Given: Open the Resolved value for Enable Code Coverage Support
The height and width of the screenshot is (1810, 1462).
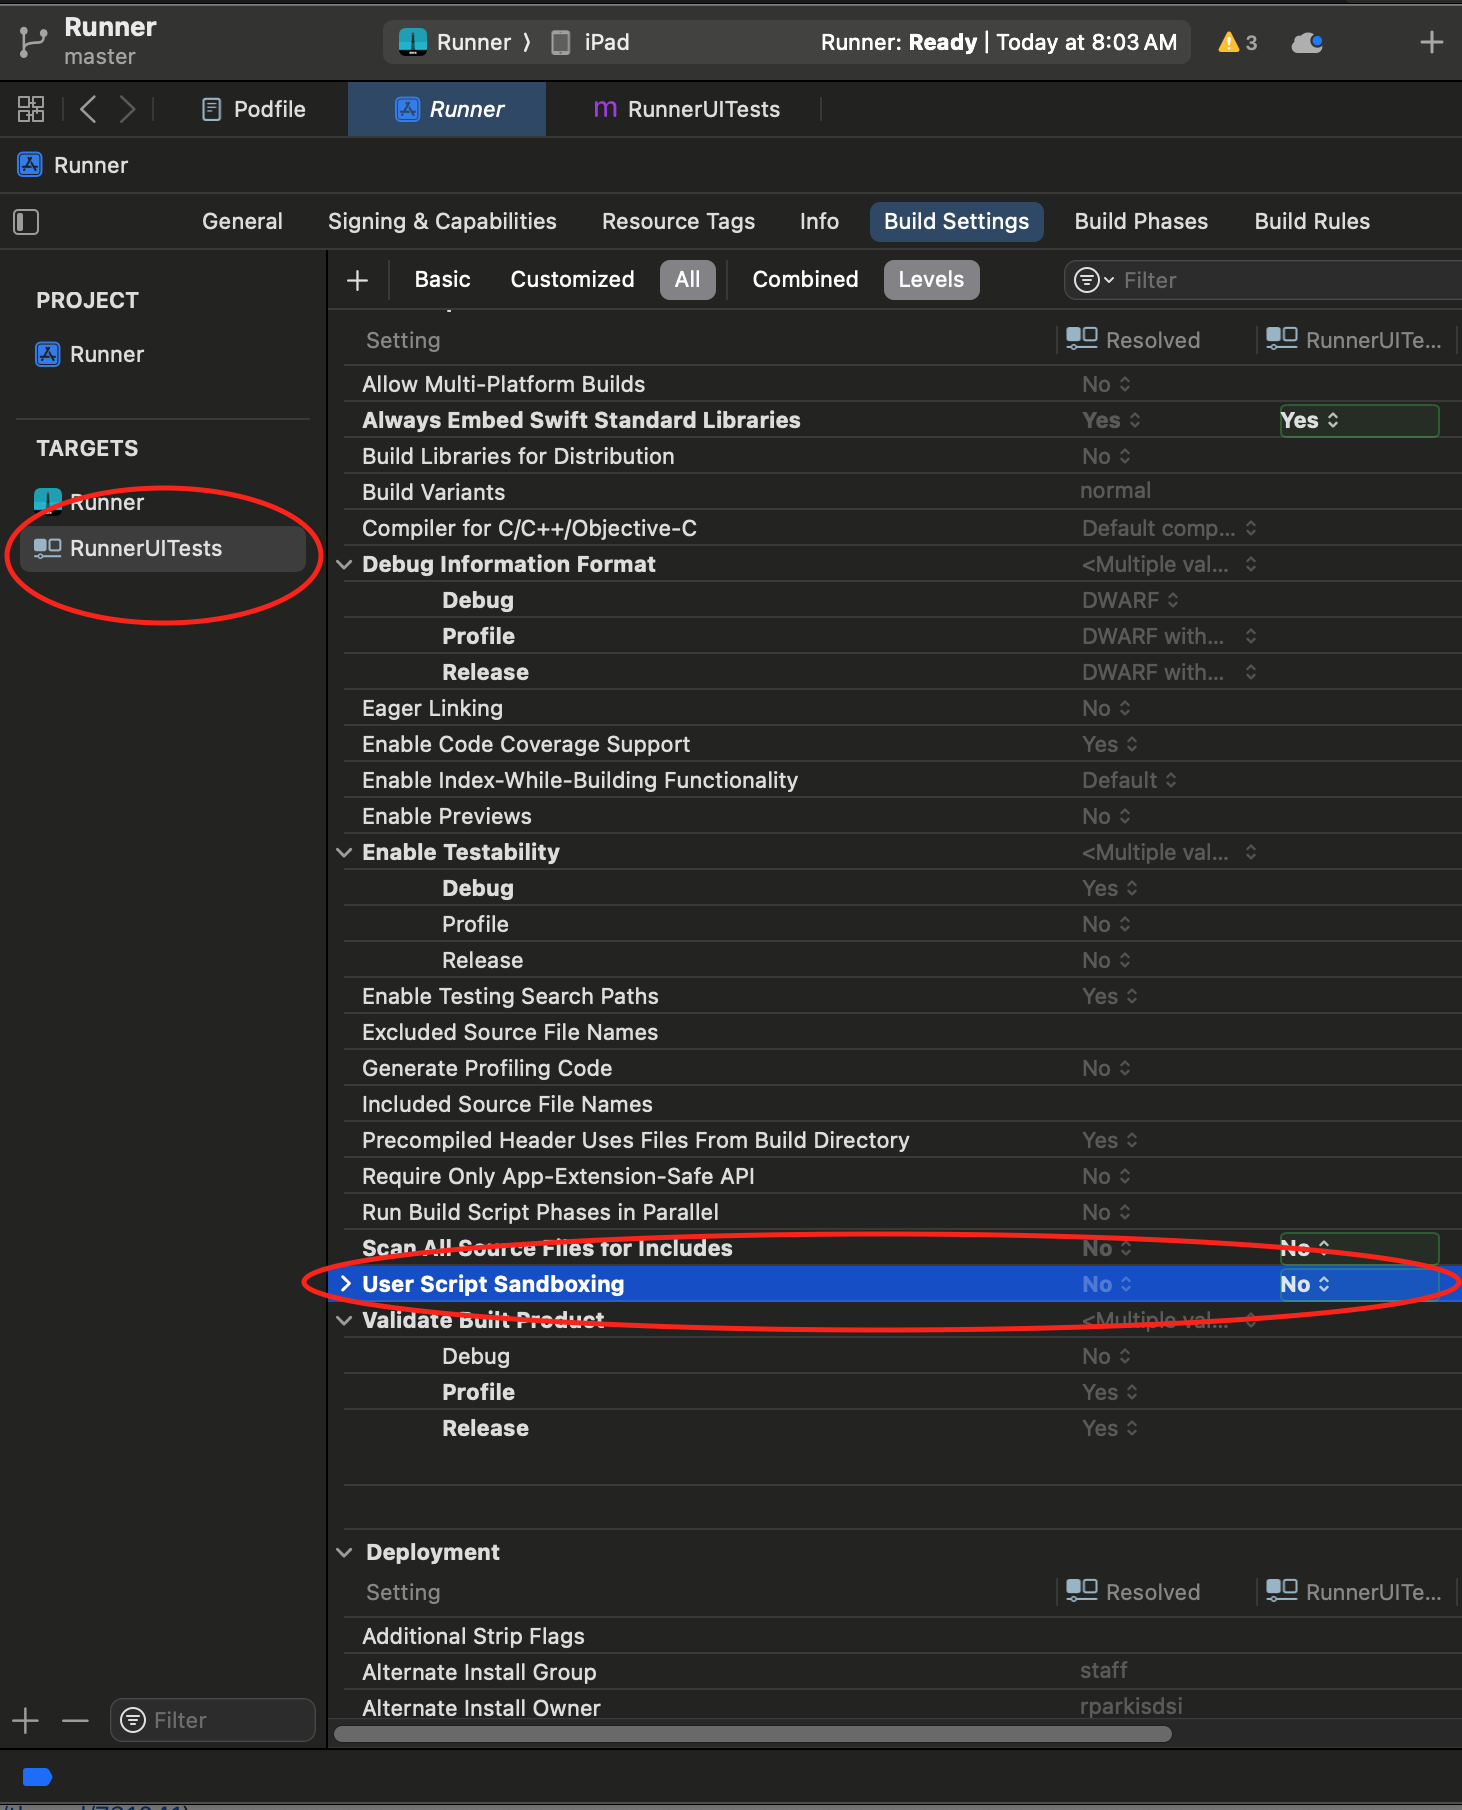Looking at the screenshot, I should 1110,744.
